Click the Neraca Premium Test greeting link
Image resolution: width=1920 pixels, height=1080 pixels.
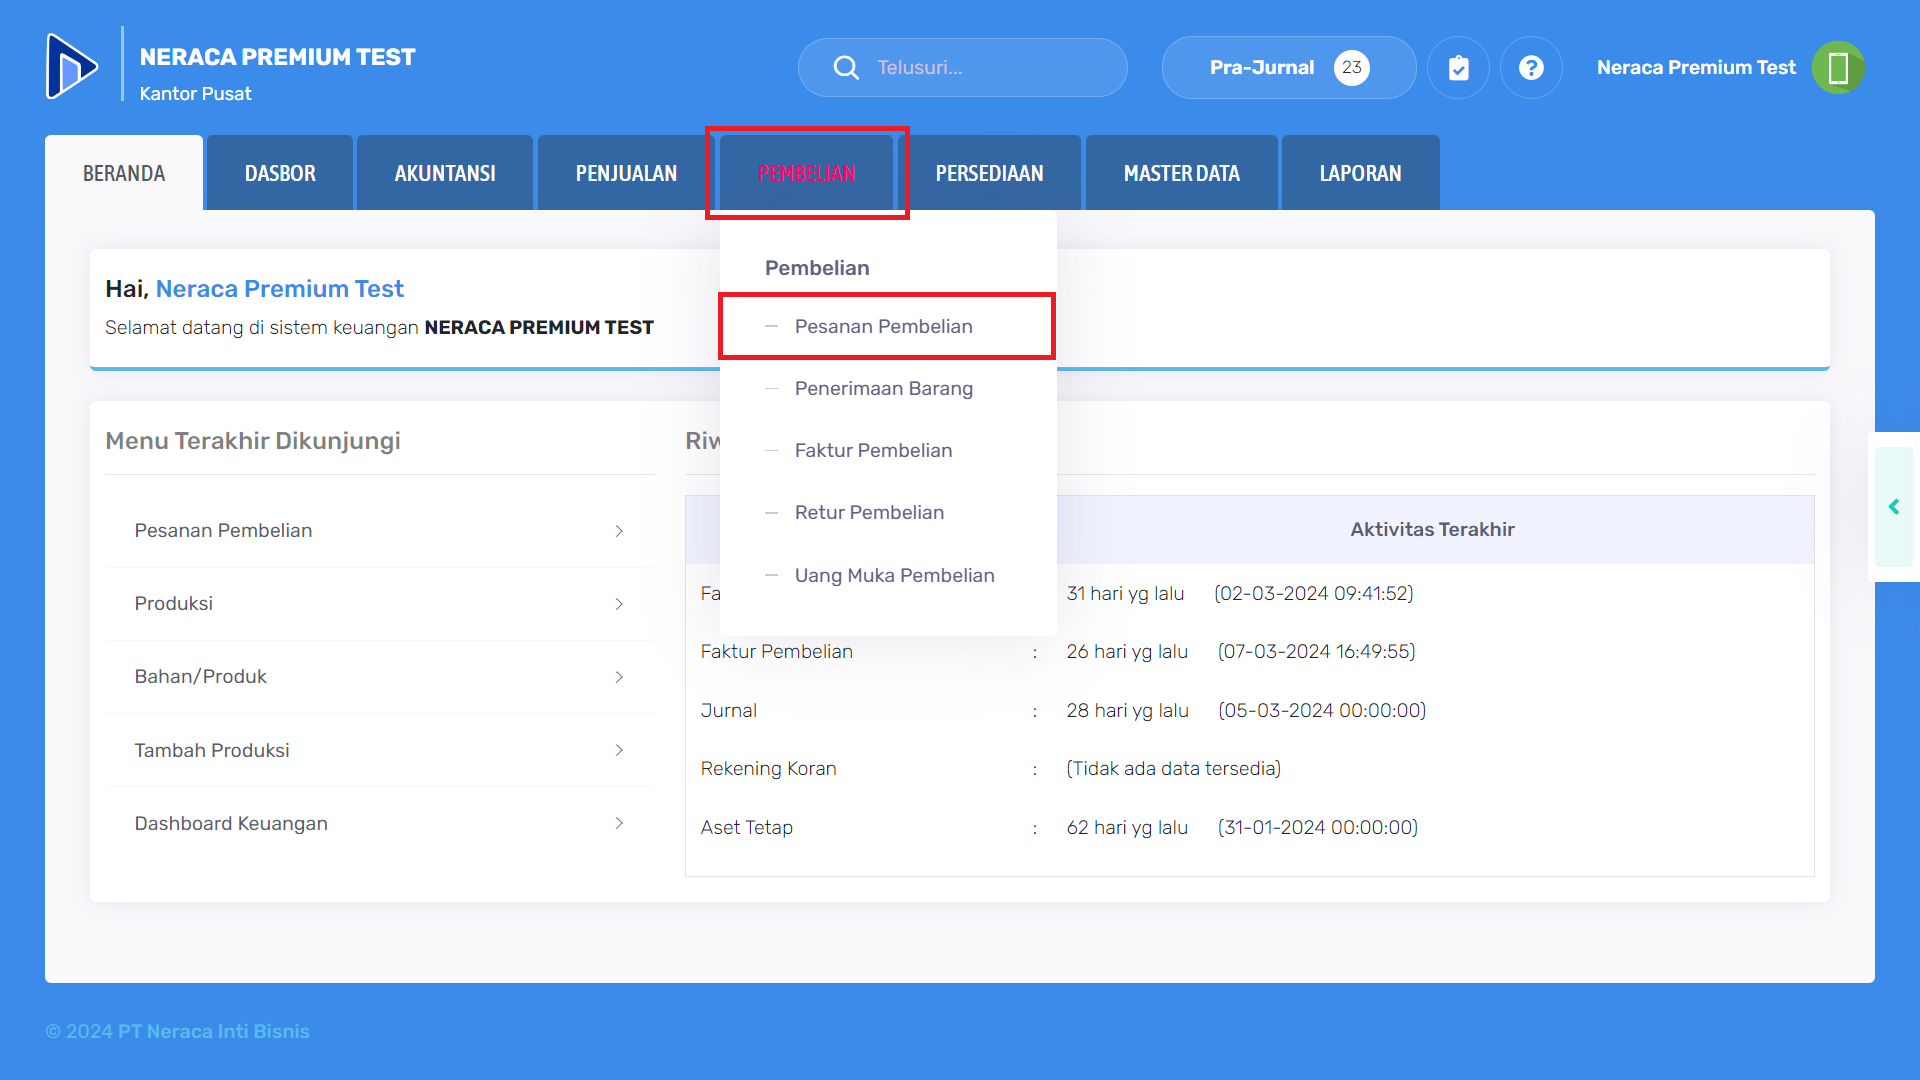tap(279, 289)
